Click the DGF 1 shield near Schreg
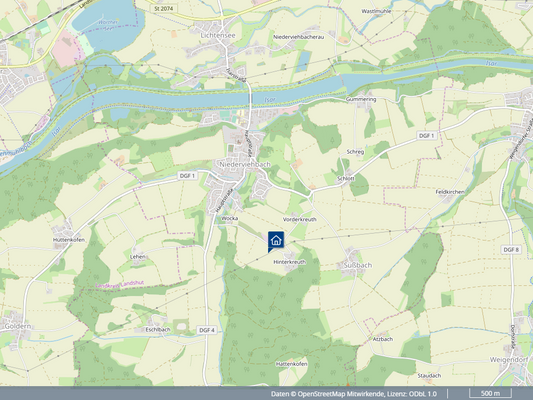 click(x=426, y=136)
